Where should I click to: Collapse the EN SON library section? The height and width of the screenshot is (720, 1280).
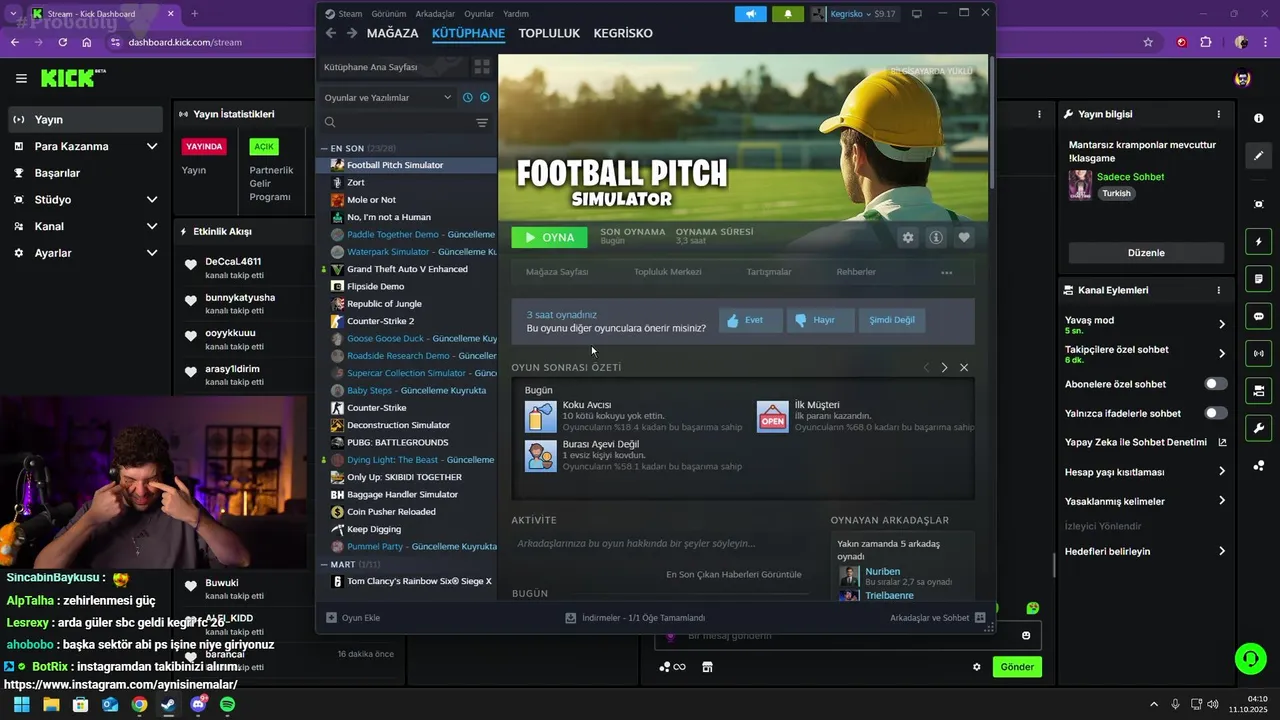point(325,148)
